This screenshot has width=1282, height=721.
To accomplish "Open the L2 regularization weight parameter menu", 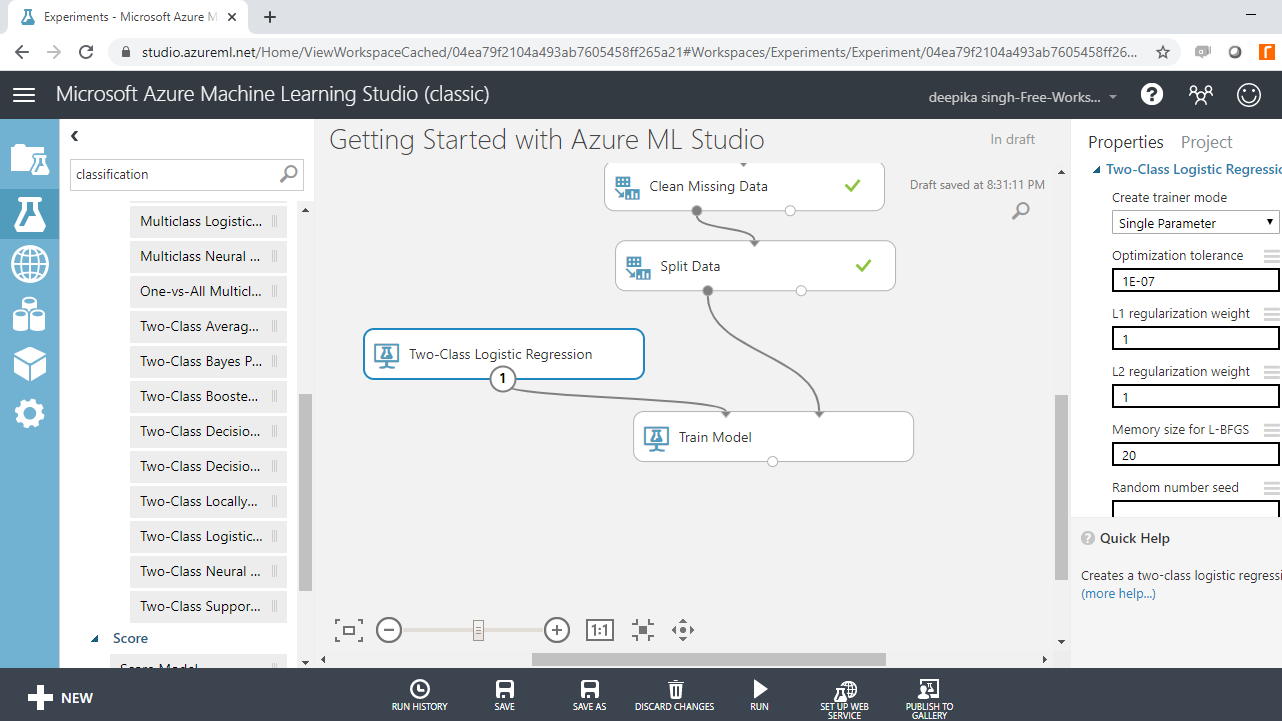I will click(x=1271, y=372).
